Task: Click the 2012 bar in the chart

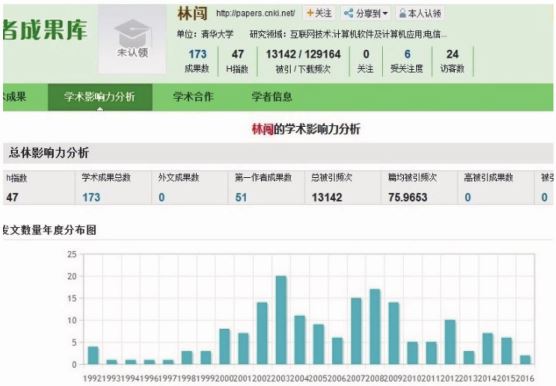Action: [450, 342]
